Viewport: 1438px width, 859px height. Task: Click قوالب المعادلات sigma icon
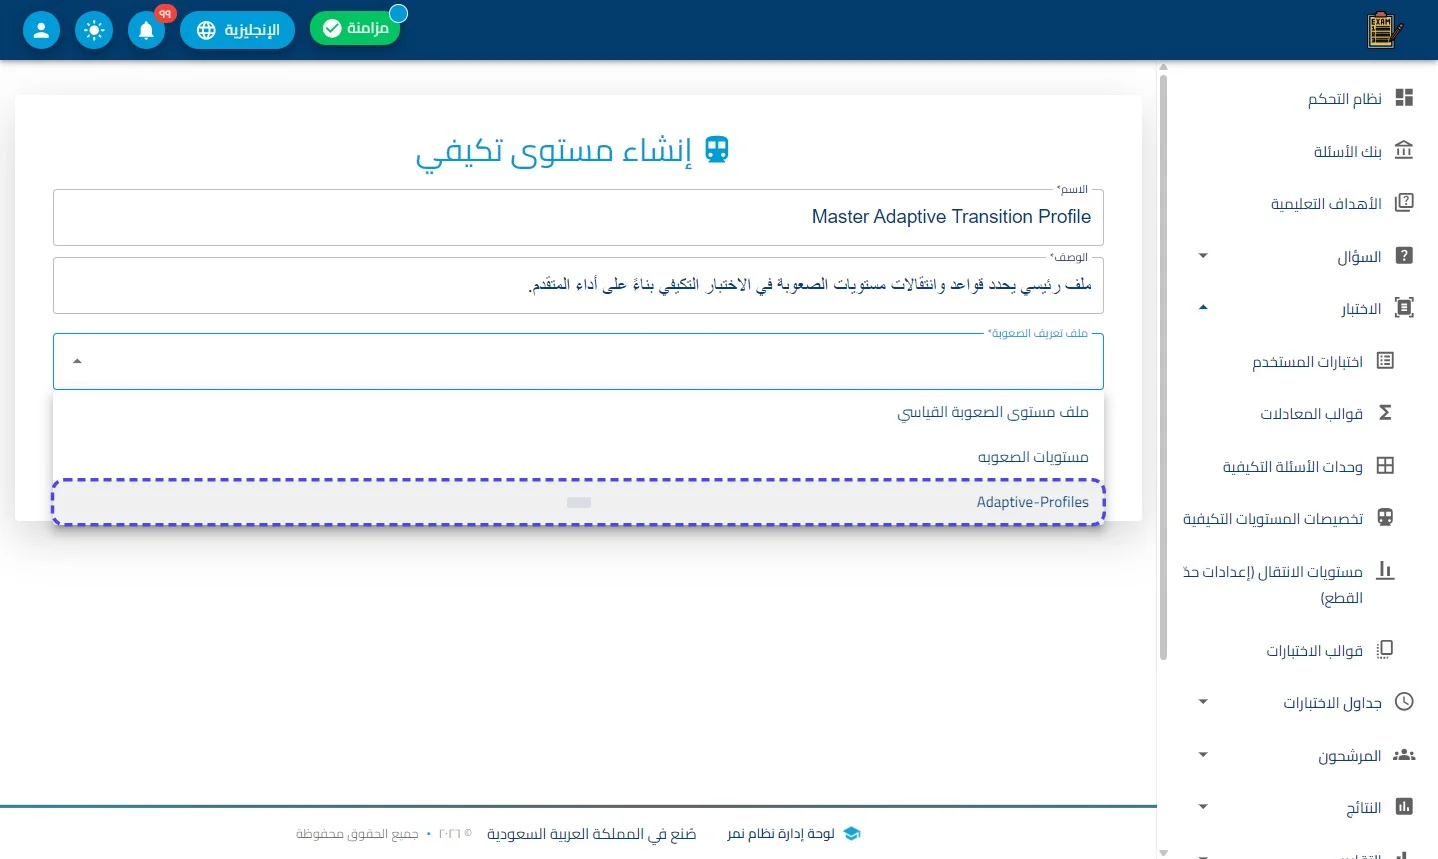[1385, 413]
